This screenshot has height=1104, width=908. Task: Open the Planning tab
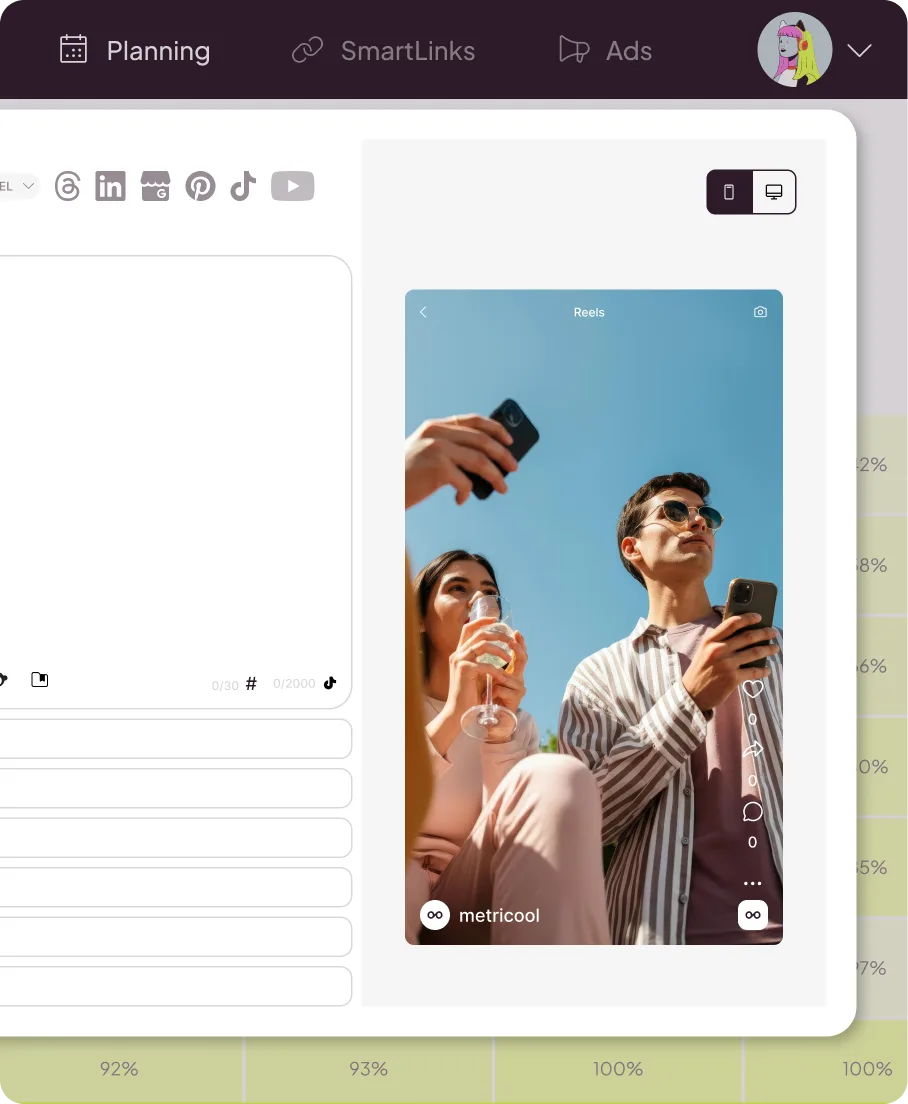click(135, 51)
